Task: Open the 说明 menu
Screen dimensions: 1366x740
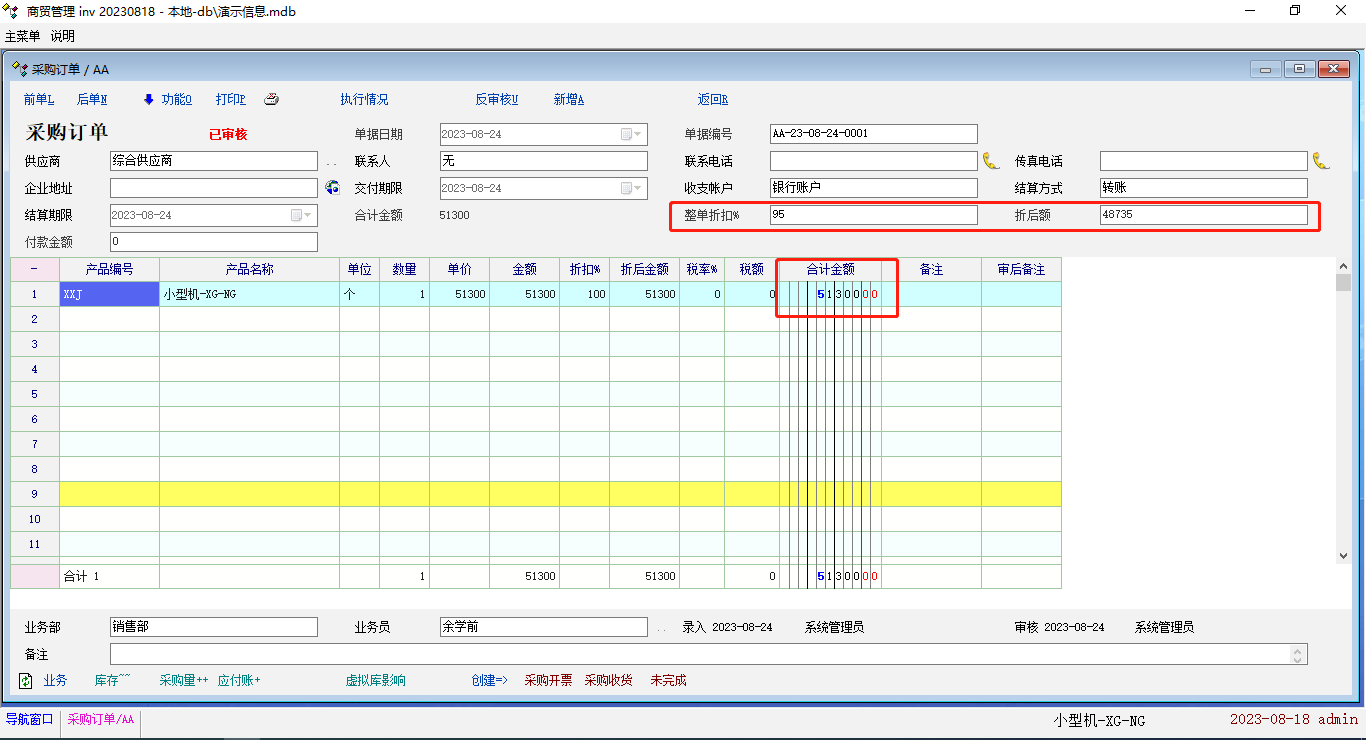Action: click(x=63, y=36)
